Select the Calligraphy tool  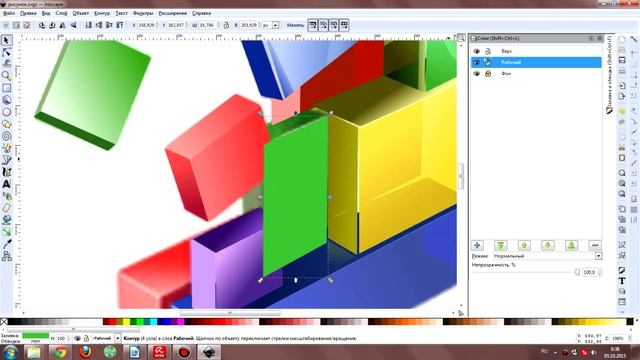7,172
